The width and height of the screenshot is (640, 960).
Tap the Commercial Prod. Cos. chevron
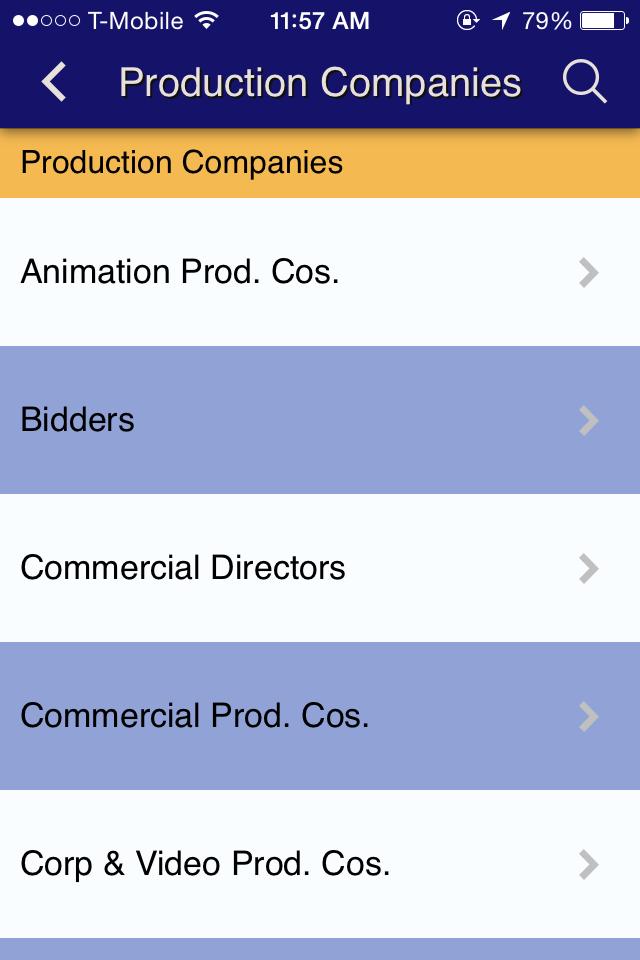pyautogui.click(x=587, y=716)
